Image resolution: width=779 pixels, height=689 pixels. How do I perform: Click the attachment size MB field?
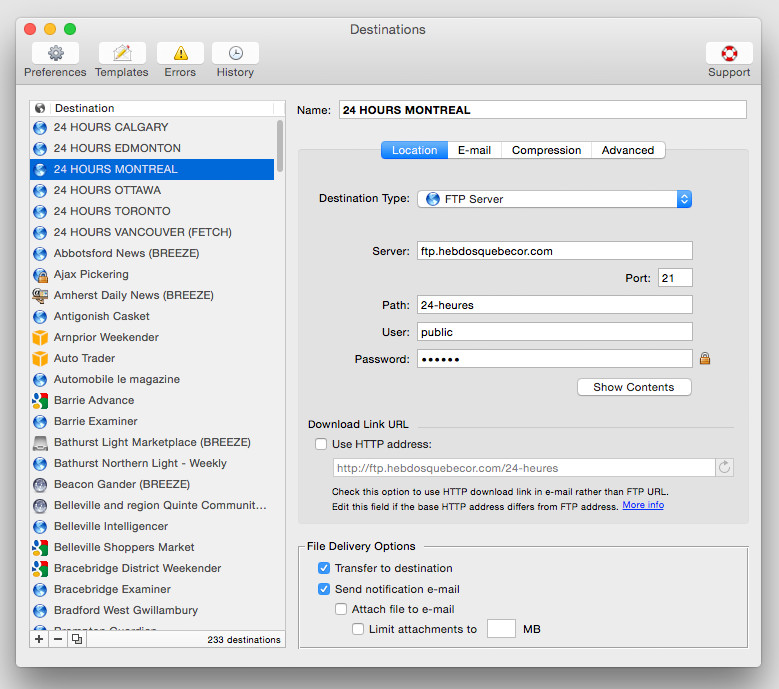(501, 628)
